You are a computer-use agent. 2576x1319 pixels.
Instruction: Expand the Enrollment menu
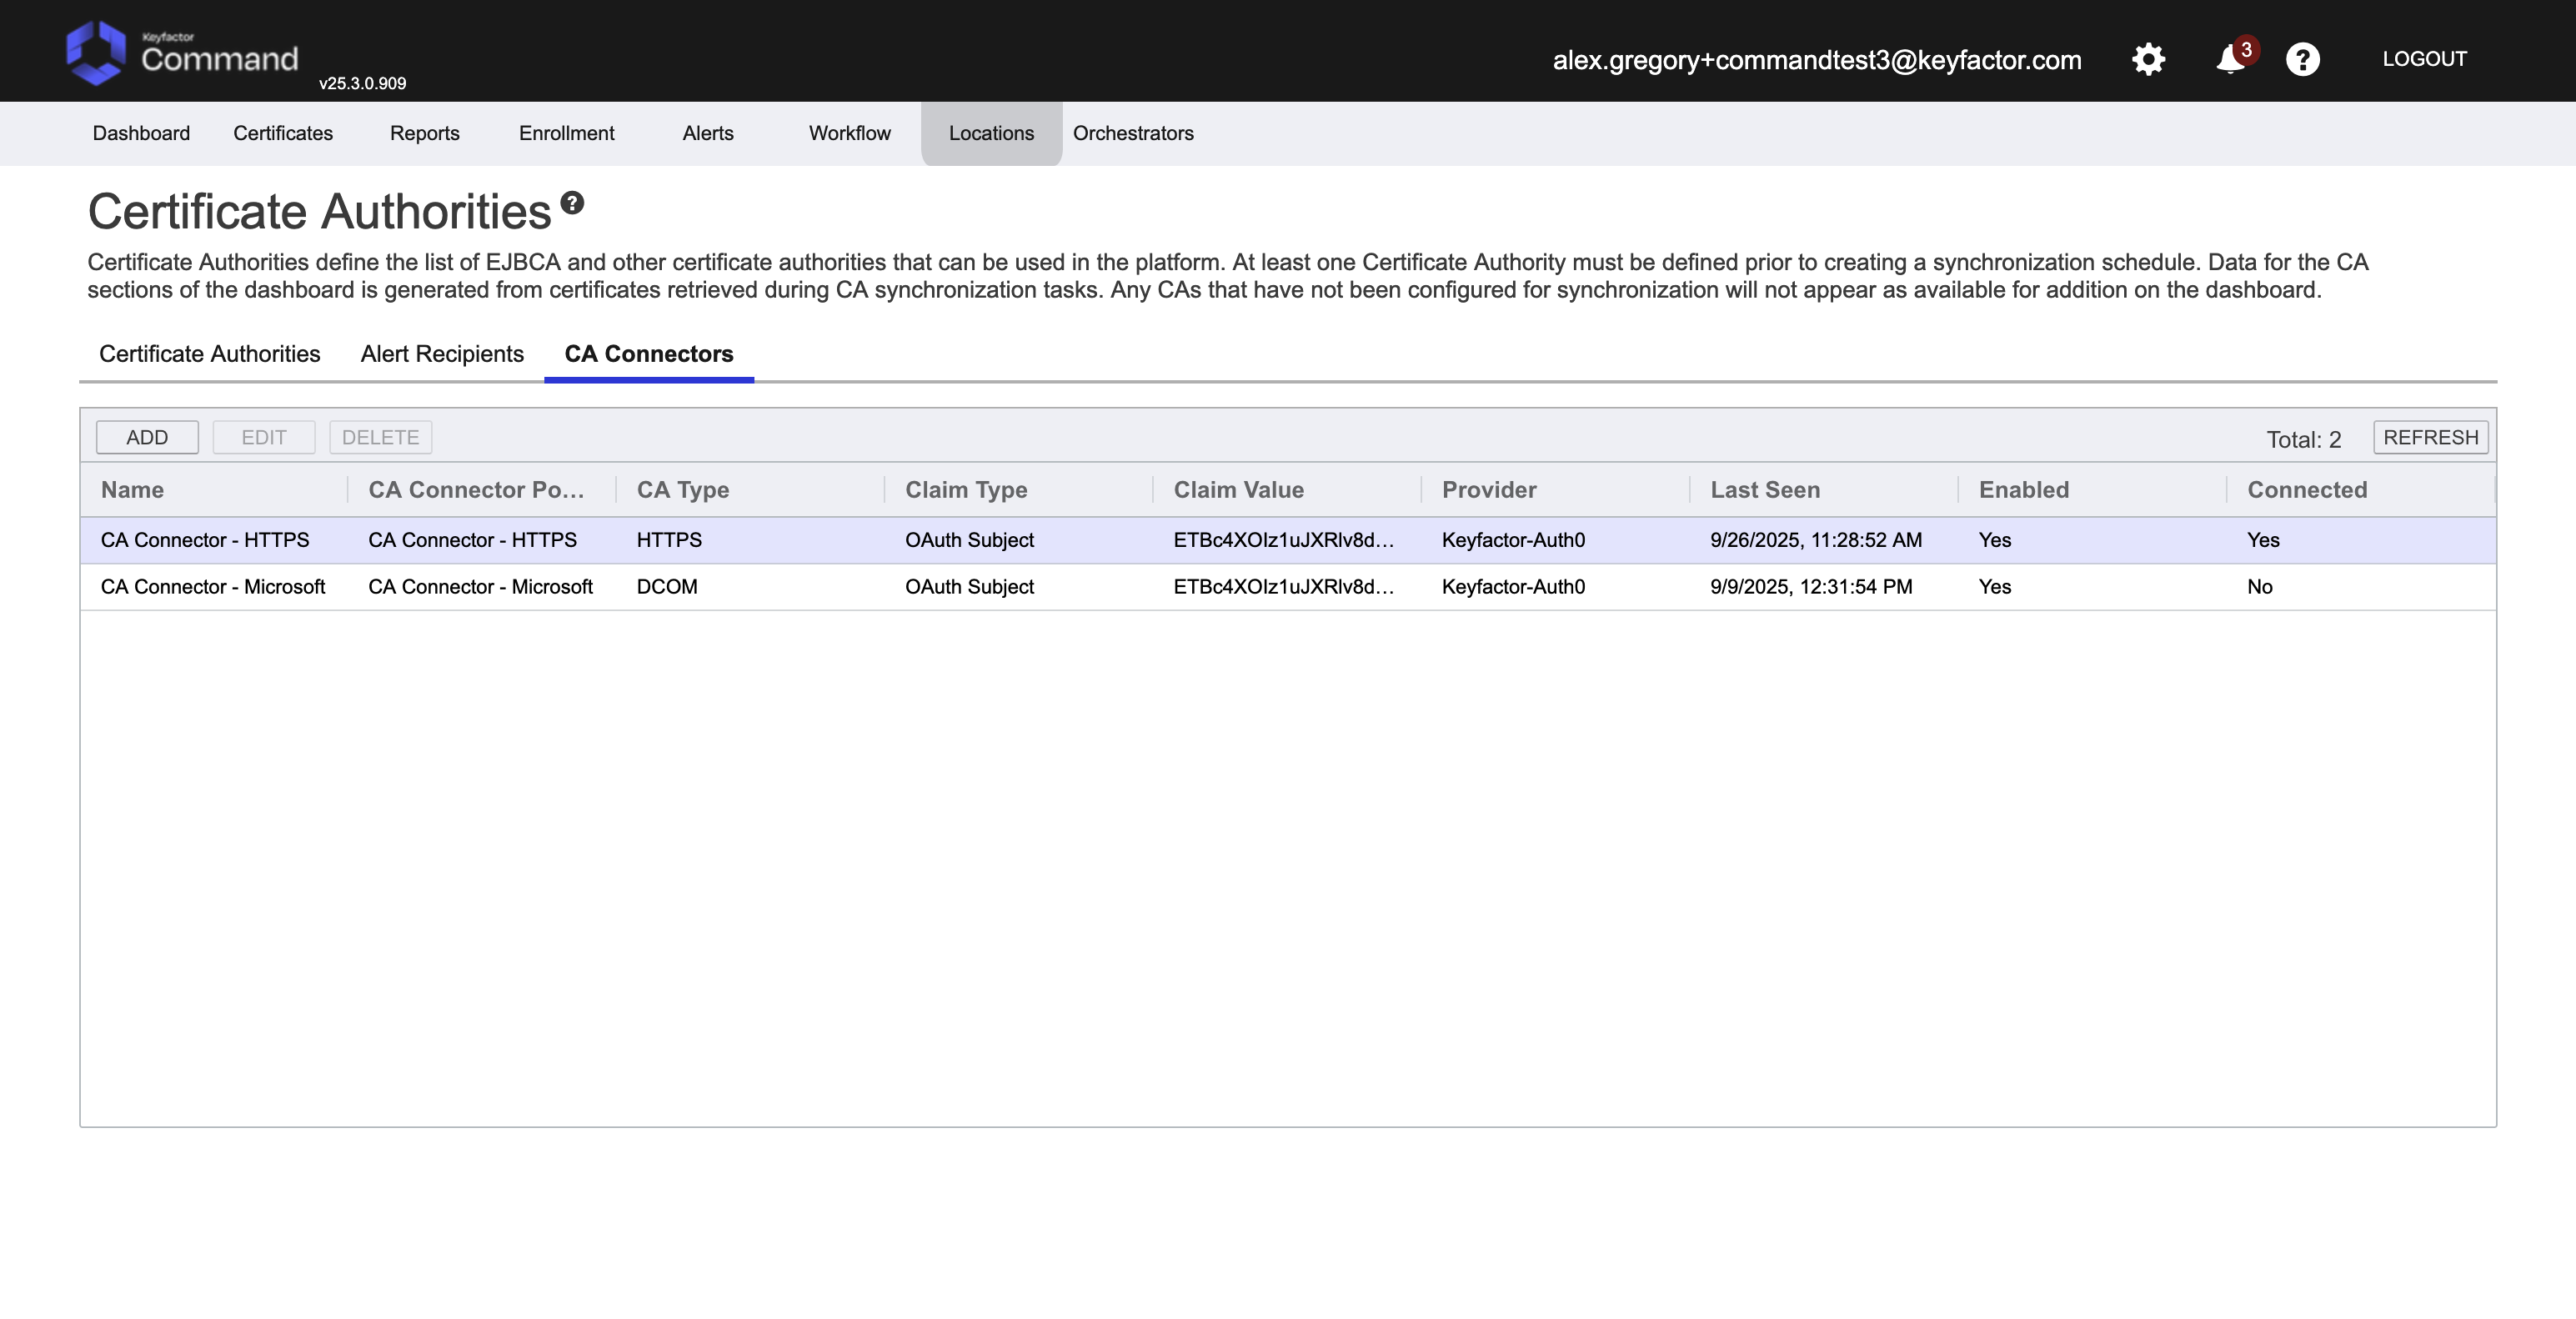point(566,133)
